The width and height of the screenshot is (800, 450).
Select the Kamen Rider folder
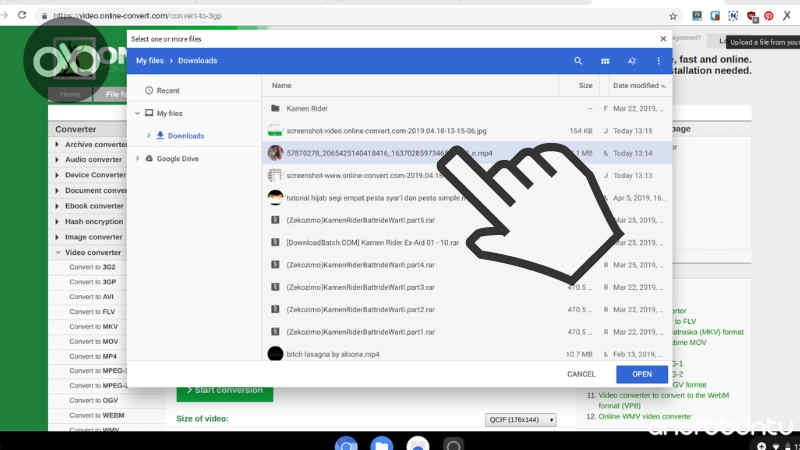click(467, 108)
